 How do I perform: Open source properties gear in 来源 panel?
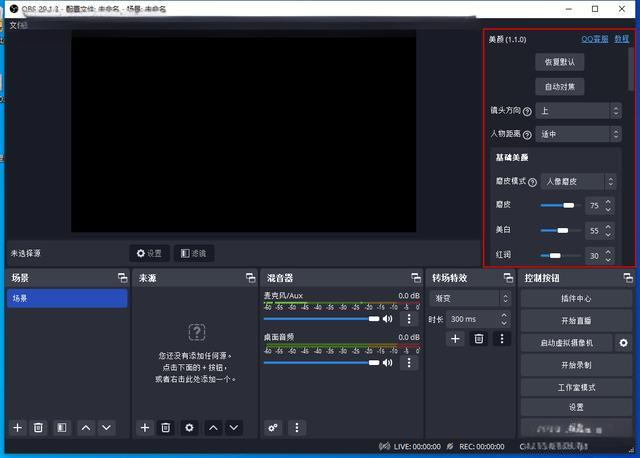(x=189, y=427)
